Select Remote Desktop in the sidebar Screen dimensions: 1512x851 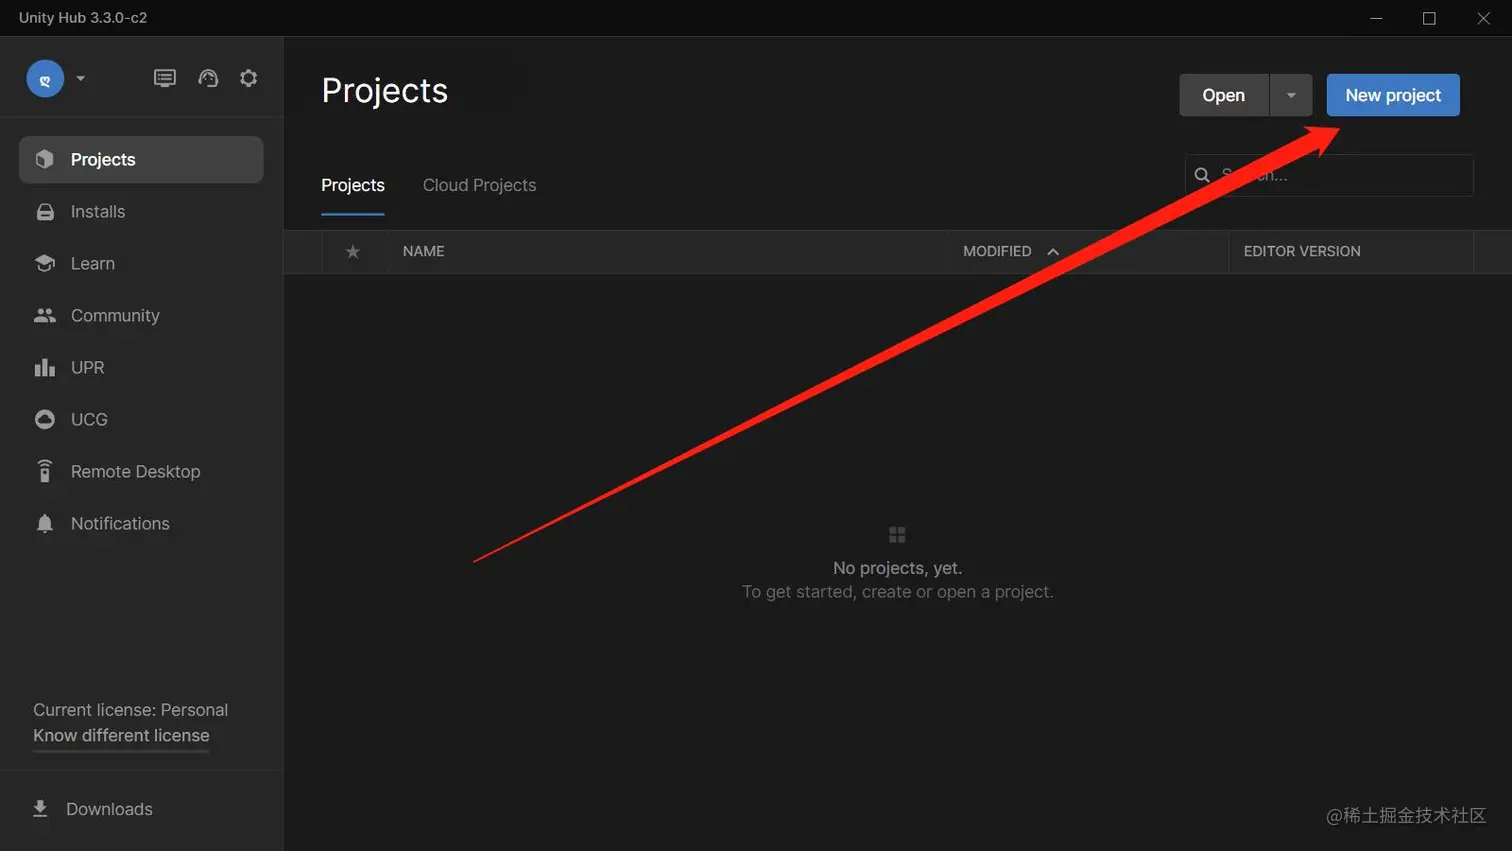pos(134,471)
